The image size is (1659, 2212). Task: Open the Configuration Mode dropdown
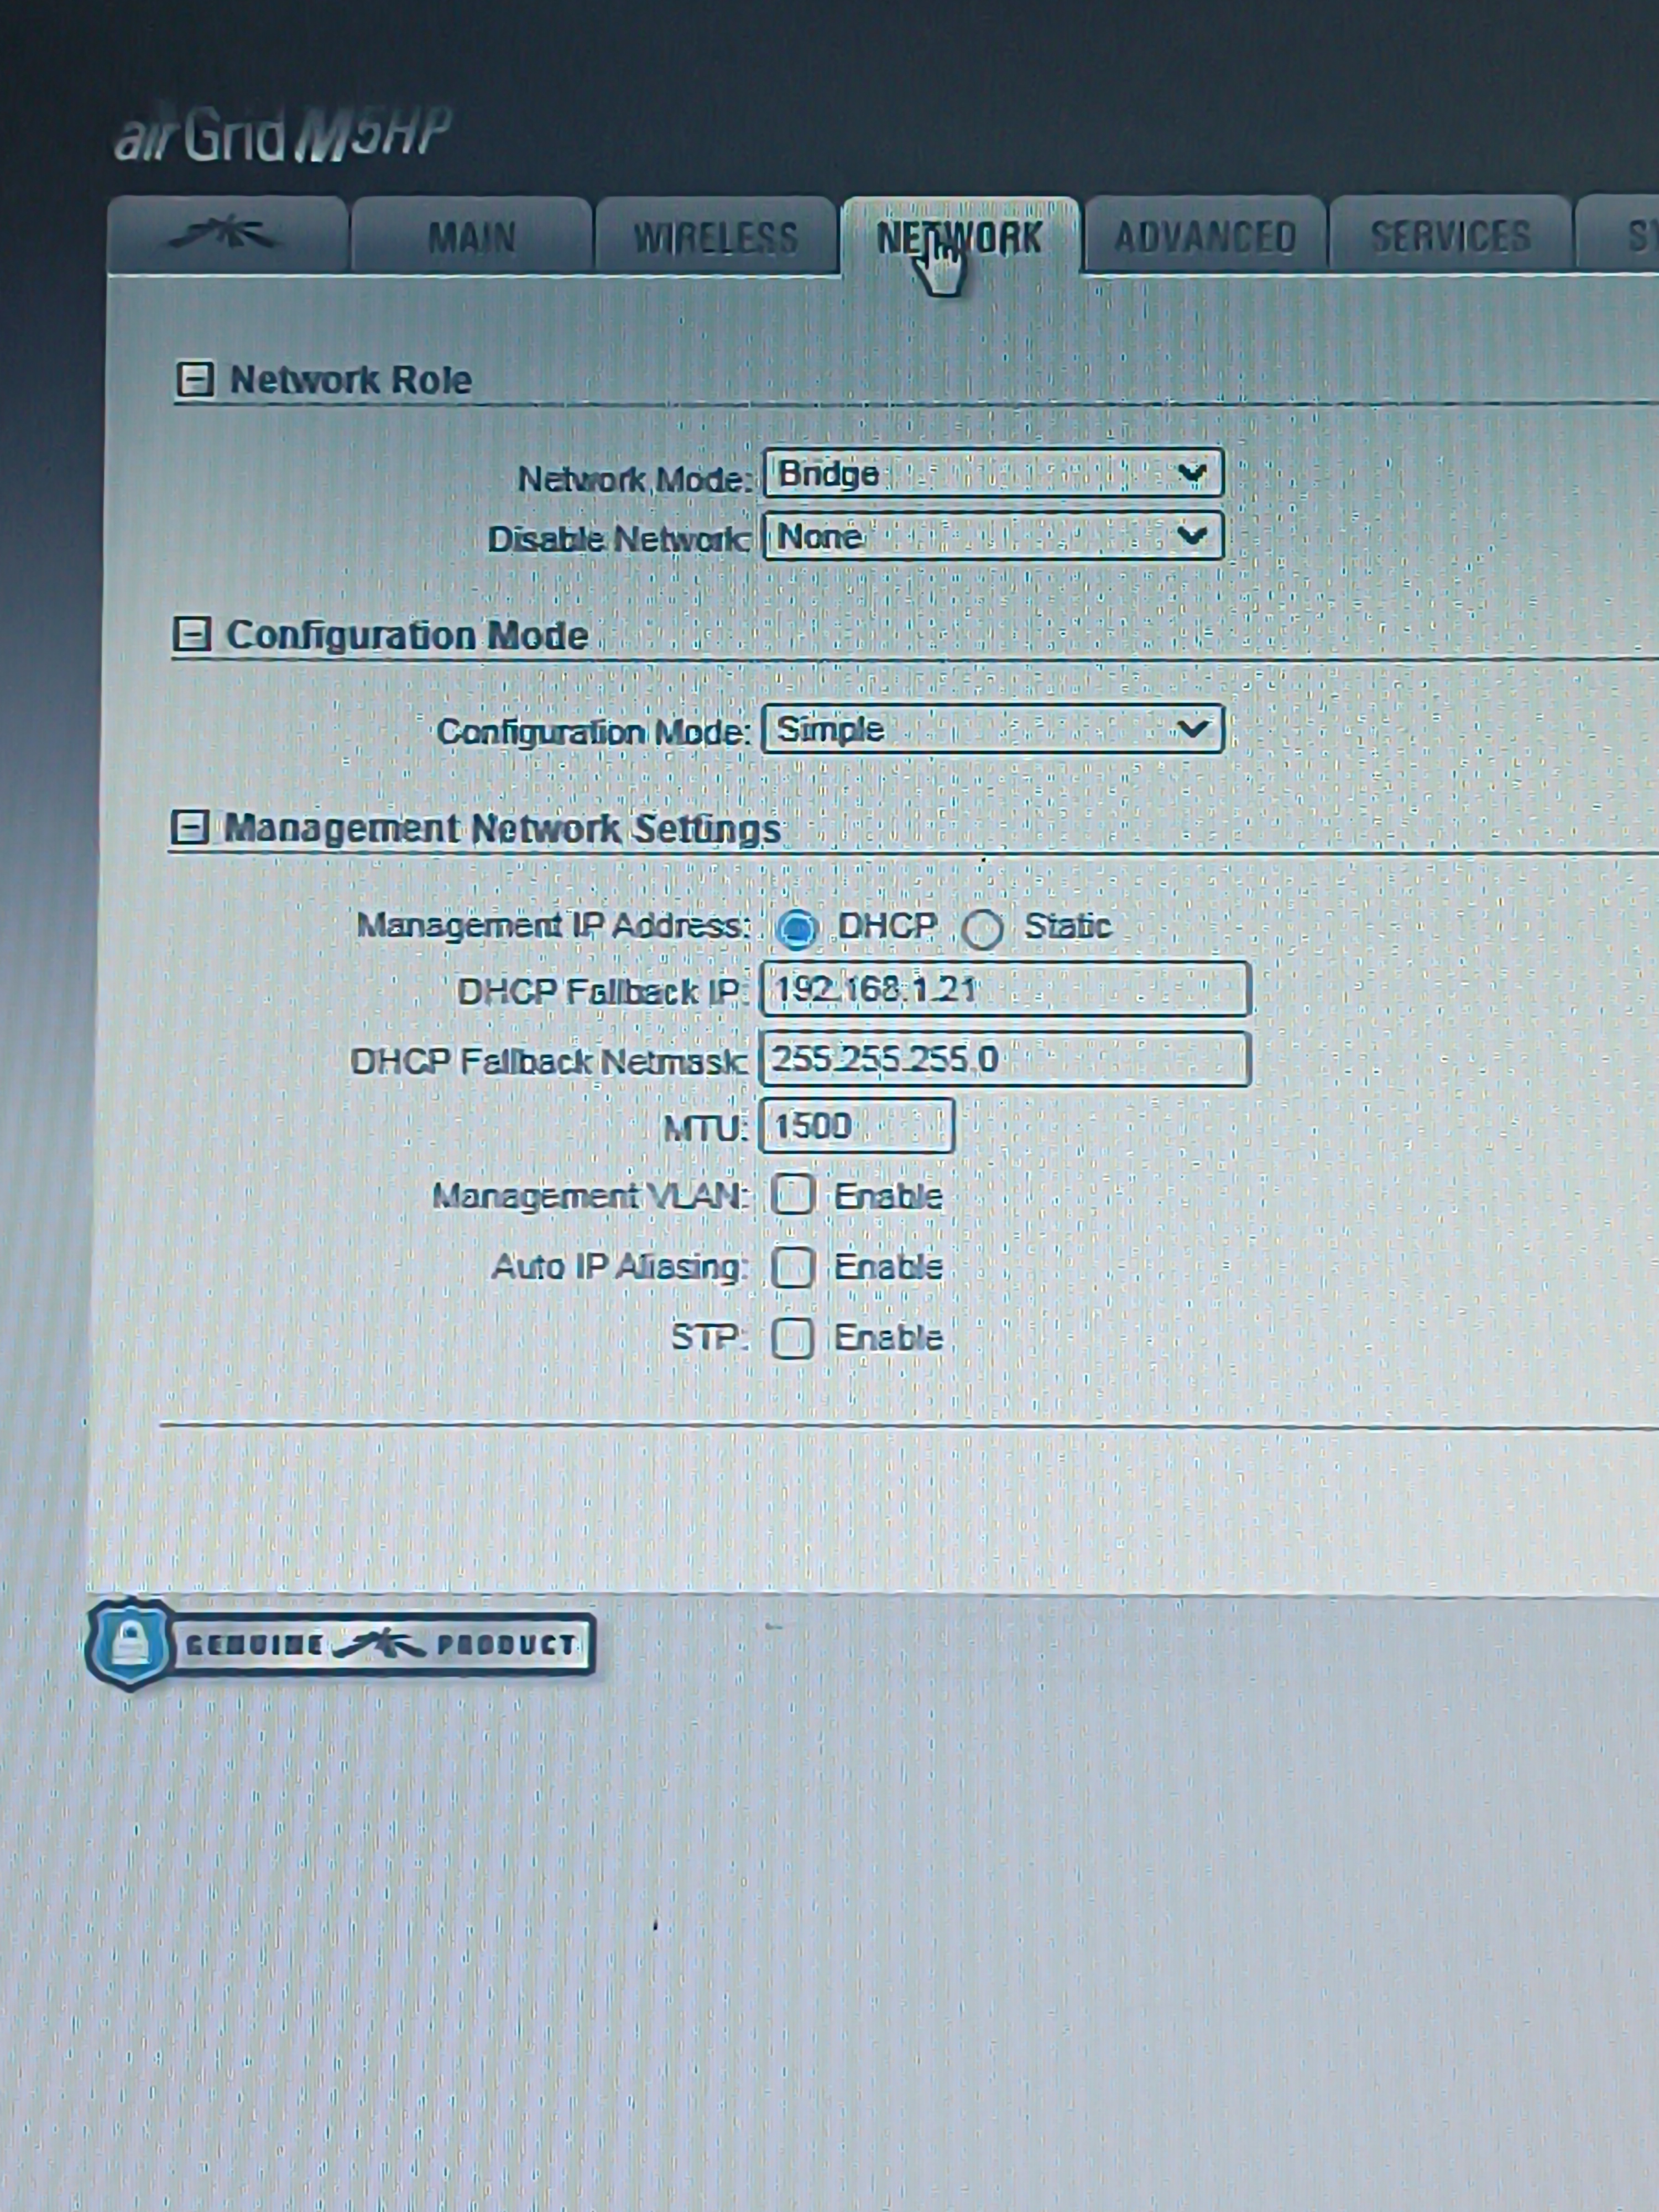coord(992,729)
